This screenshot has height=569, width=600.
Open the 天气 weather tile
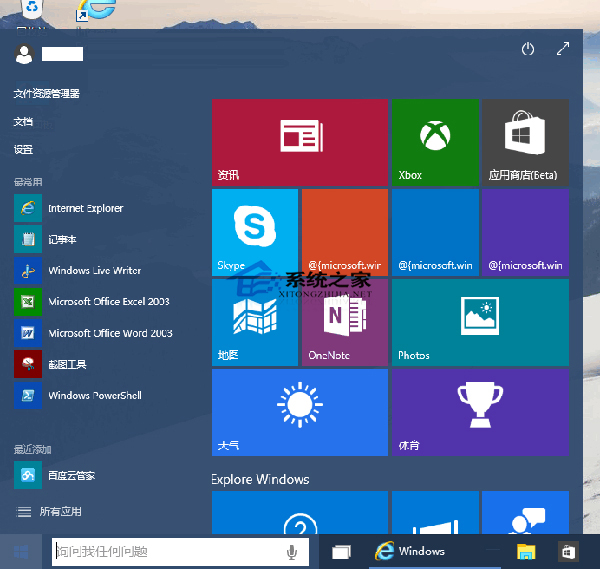click(x=300, y=412)
